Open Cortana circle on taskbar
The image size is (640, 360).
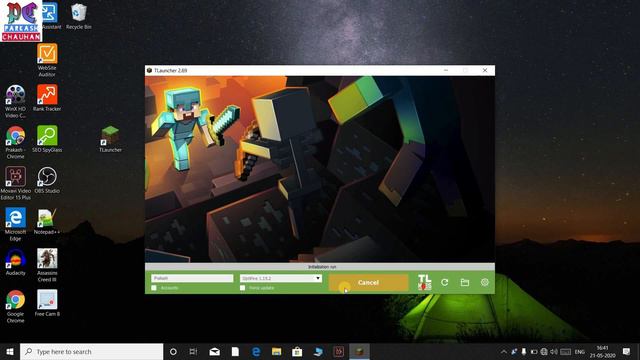tap(173, 351)
